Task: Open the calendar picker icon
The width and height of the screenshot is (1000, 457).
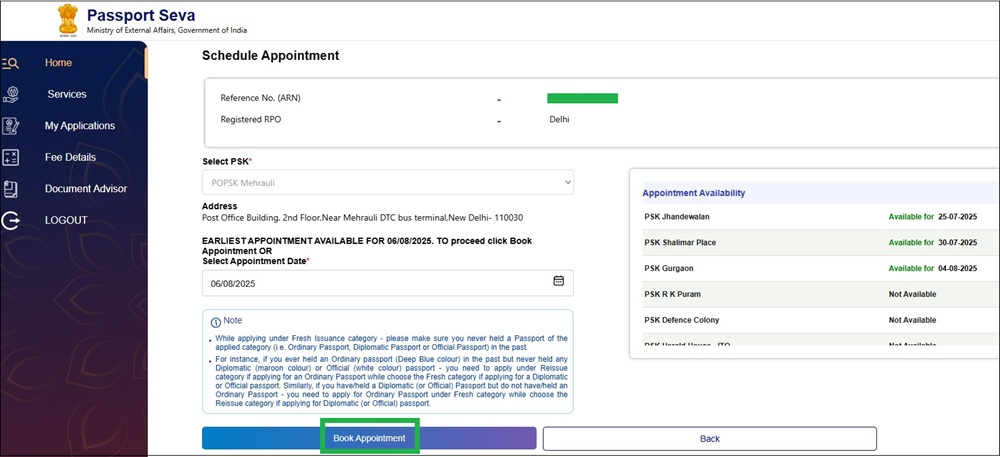Action: click(x=559, y=280)
